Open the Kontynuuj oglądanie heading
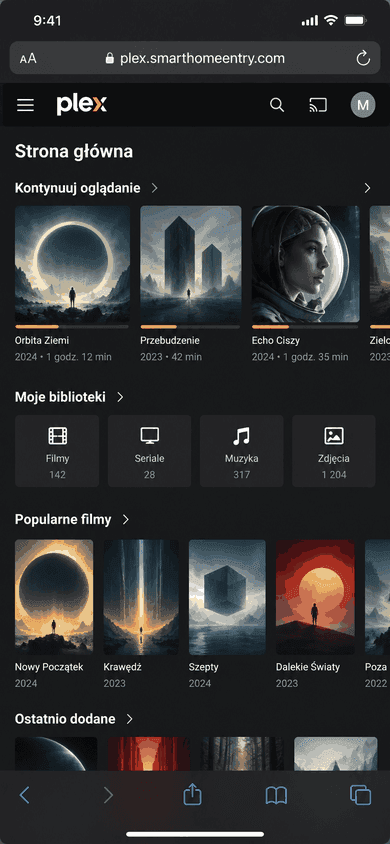This screenshot has width=390, height=844. click(77, 188)
